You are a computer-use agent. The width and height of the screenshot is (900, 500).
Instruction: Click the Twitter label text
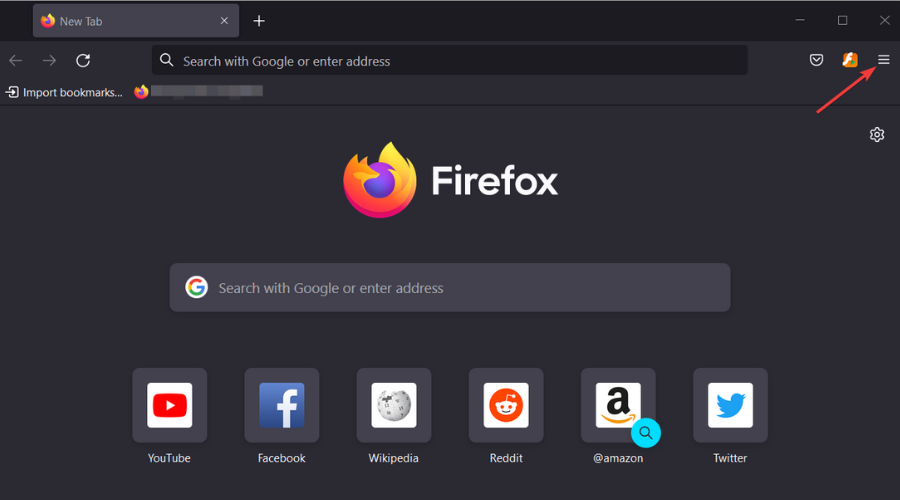[x=730, y=458]
